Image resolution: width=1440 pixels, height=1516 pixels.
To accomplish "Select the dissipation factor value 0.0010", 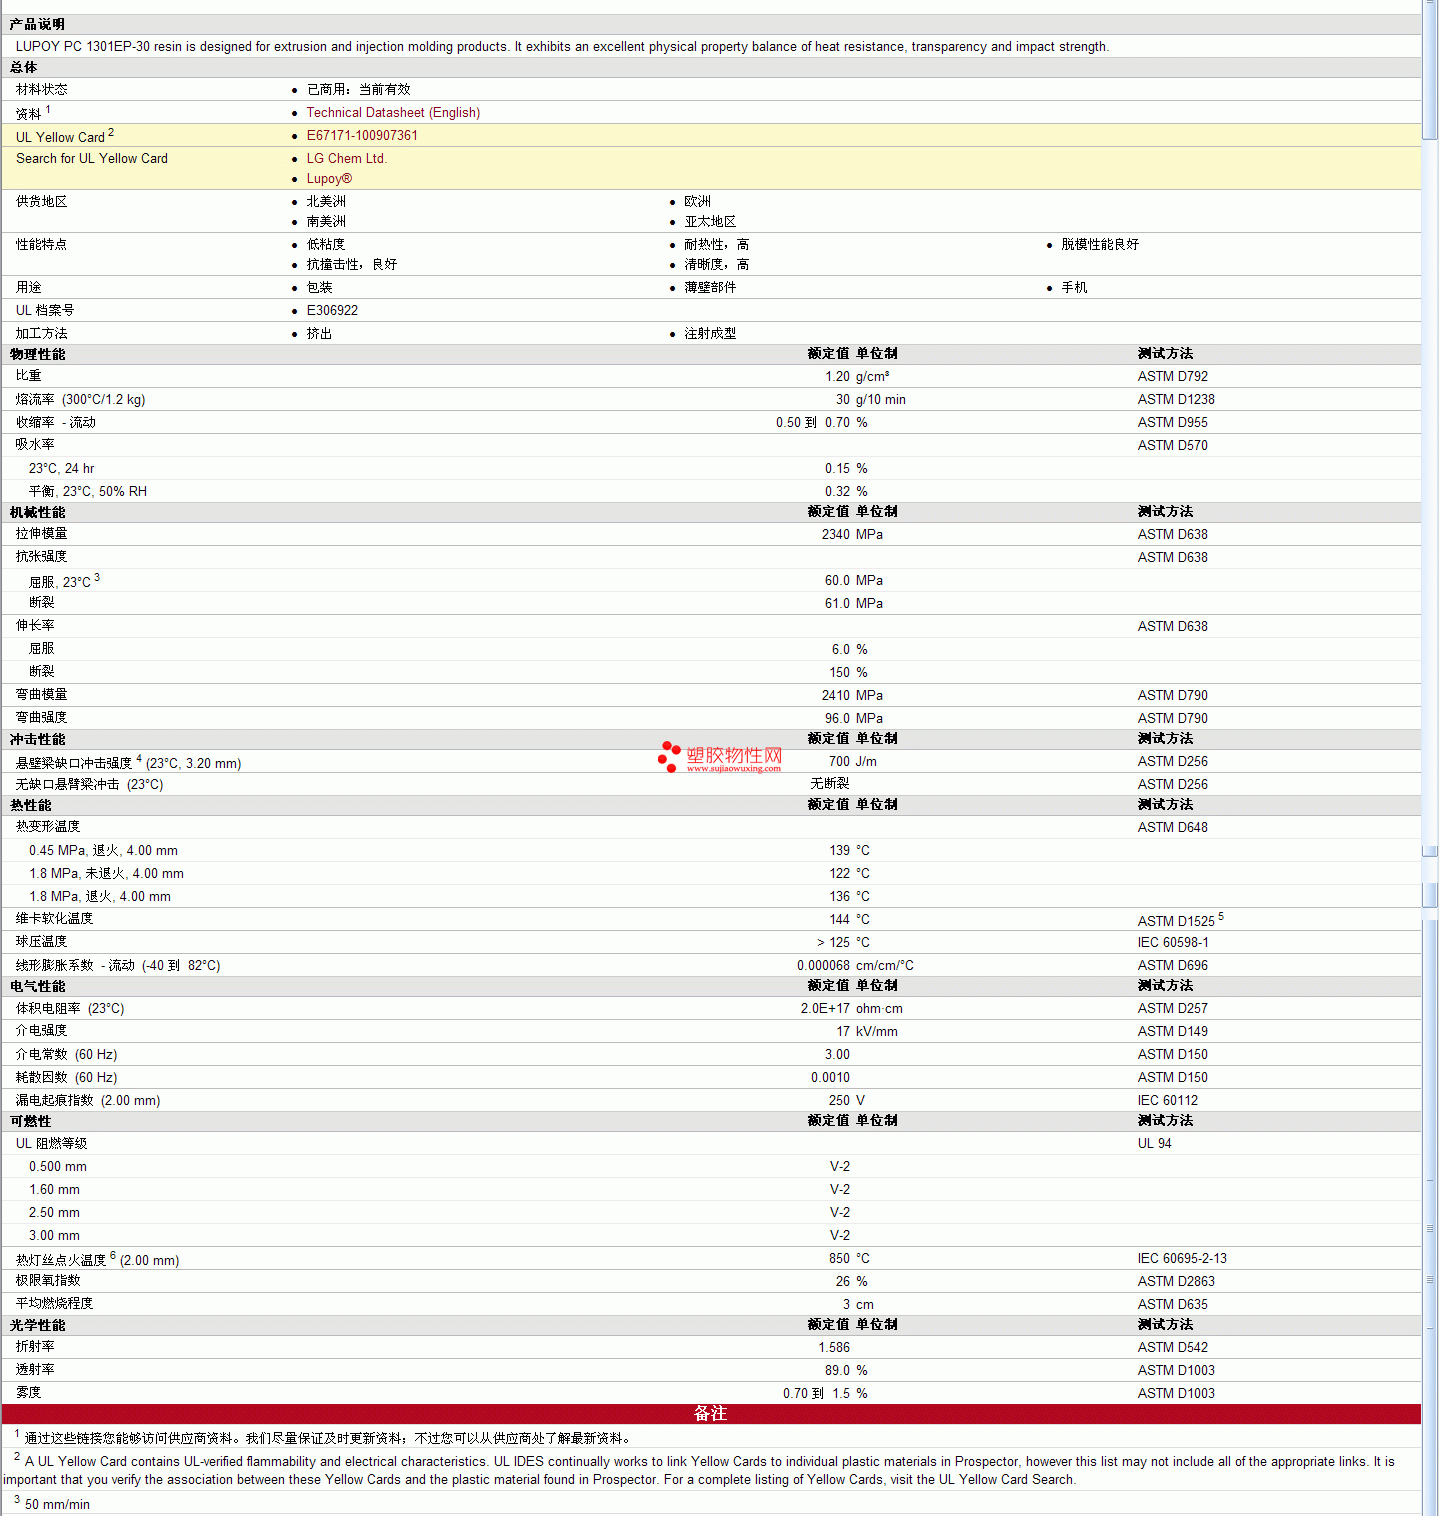I will [830, 1078].
